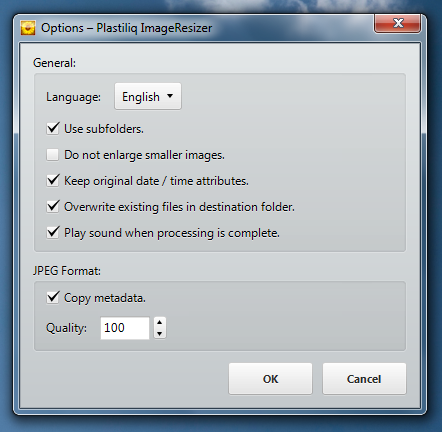Decrease JPEG quality with the down arrow

click(160, 333)
